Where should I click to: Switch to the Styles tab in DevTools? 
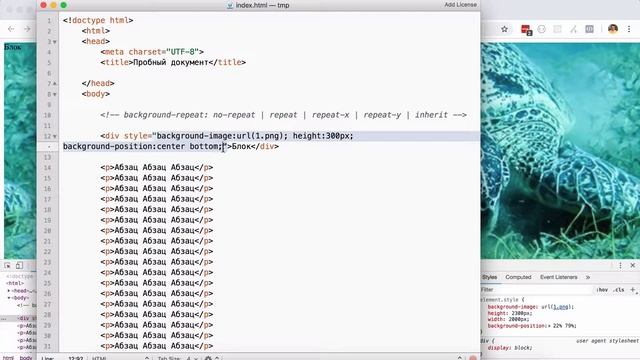[489, 277]
